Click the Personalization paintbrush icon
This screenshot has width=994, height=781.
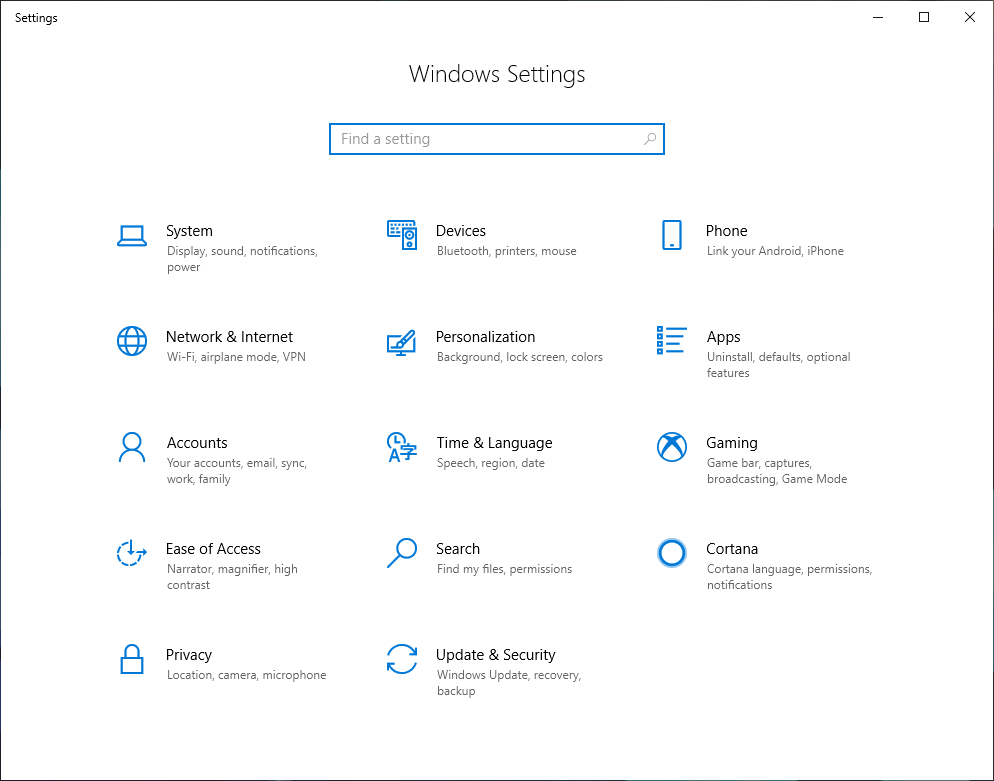pyautogui.click(x=402, y=343)
